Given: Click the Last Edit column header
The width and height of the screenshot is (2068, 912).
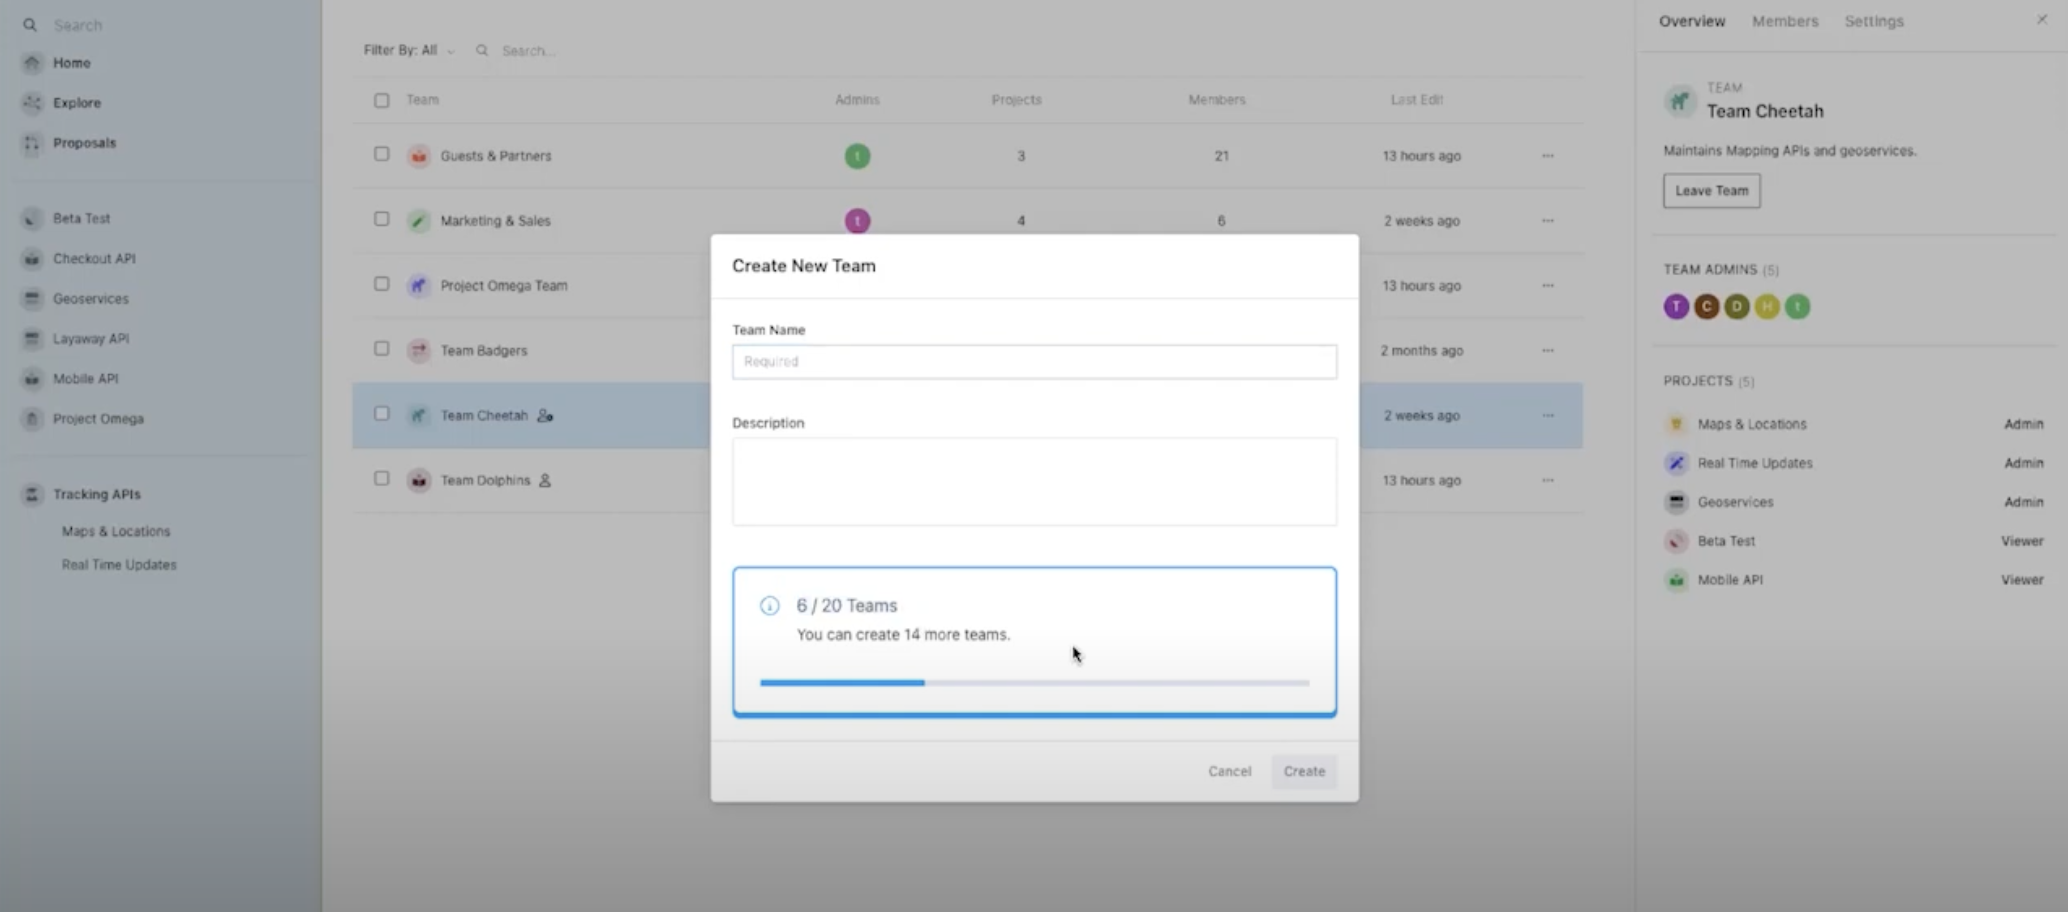Looking at the screenshot, I should tap(1416, 100).
